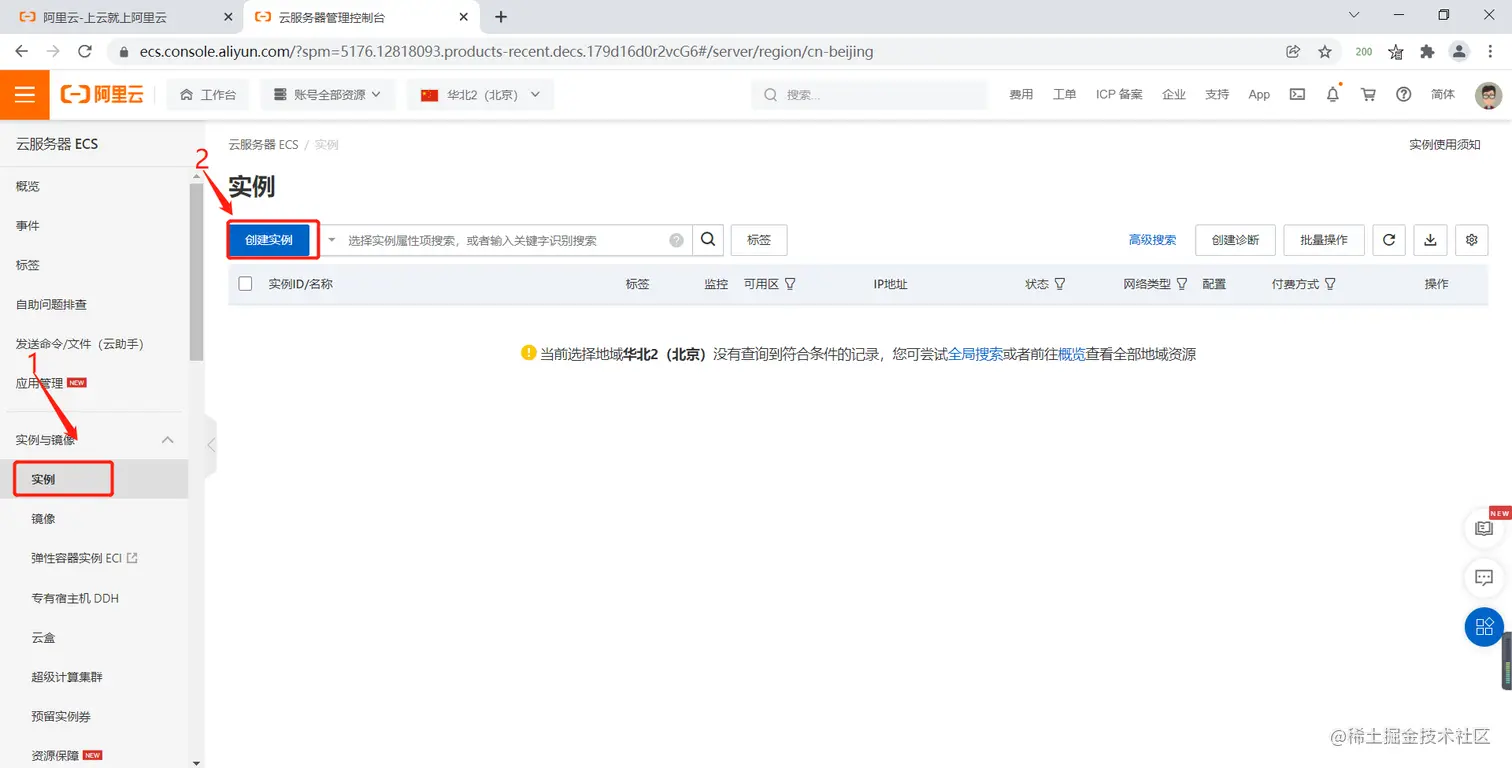Filter by 状态 column
Screen dimensions: 1512x768
point(1060,284)
